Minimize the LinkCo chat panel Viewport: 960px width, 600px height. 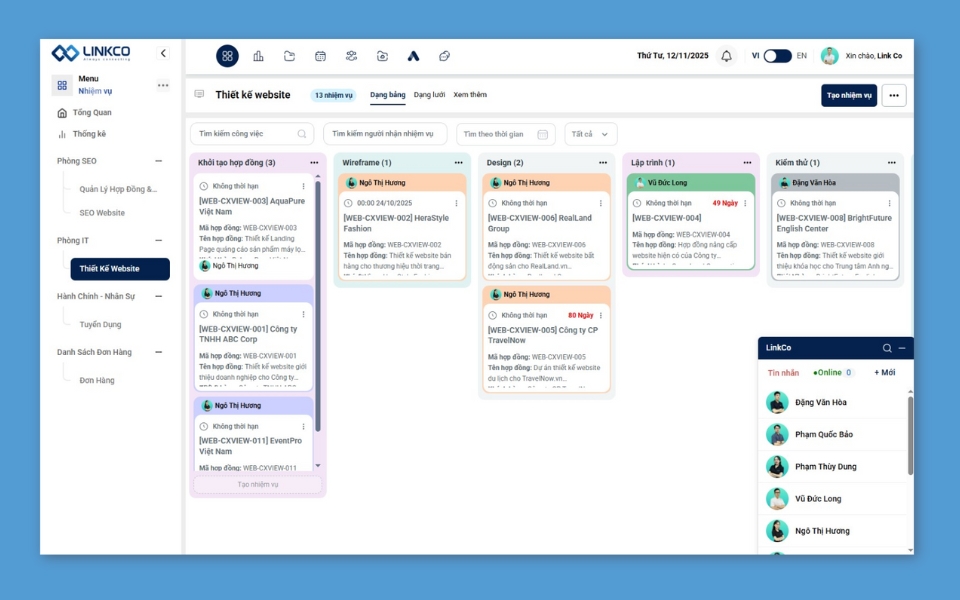(902, 348)
